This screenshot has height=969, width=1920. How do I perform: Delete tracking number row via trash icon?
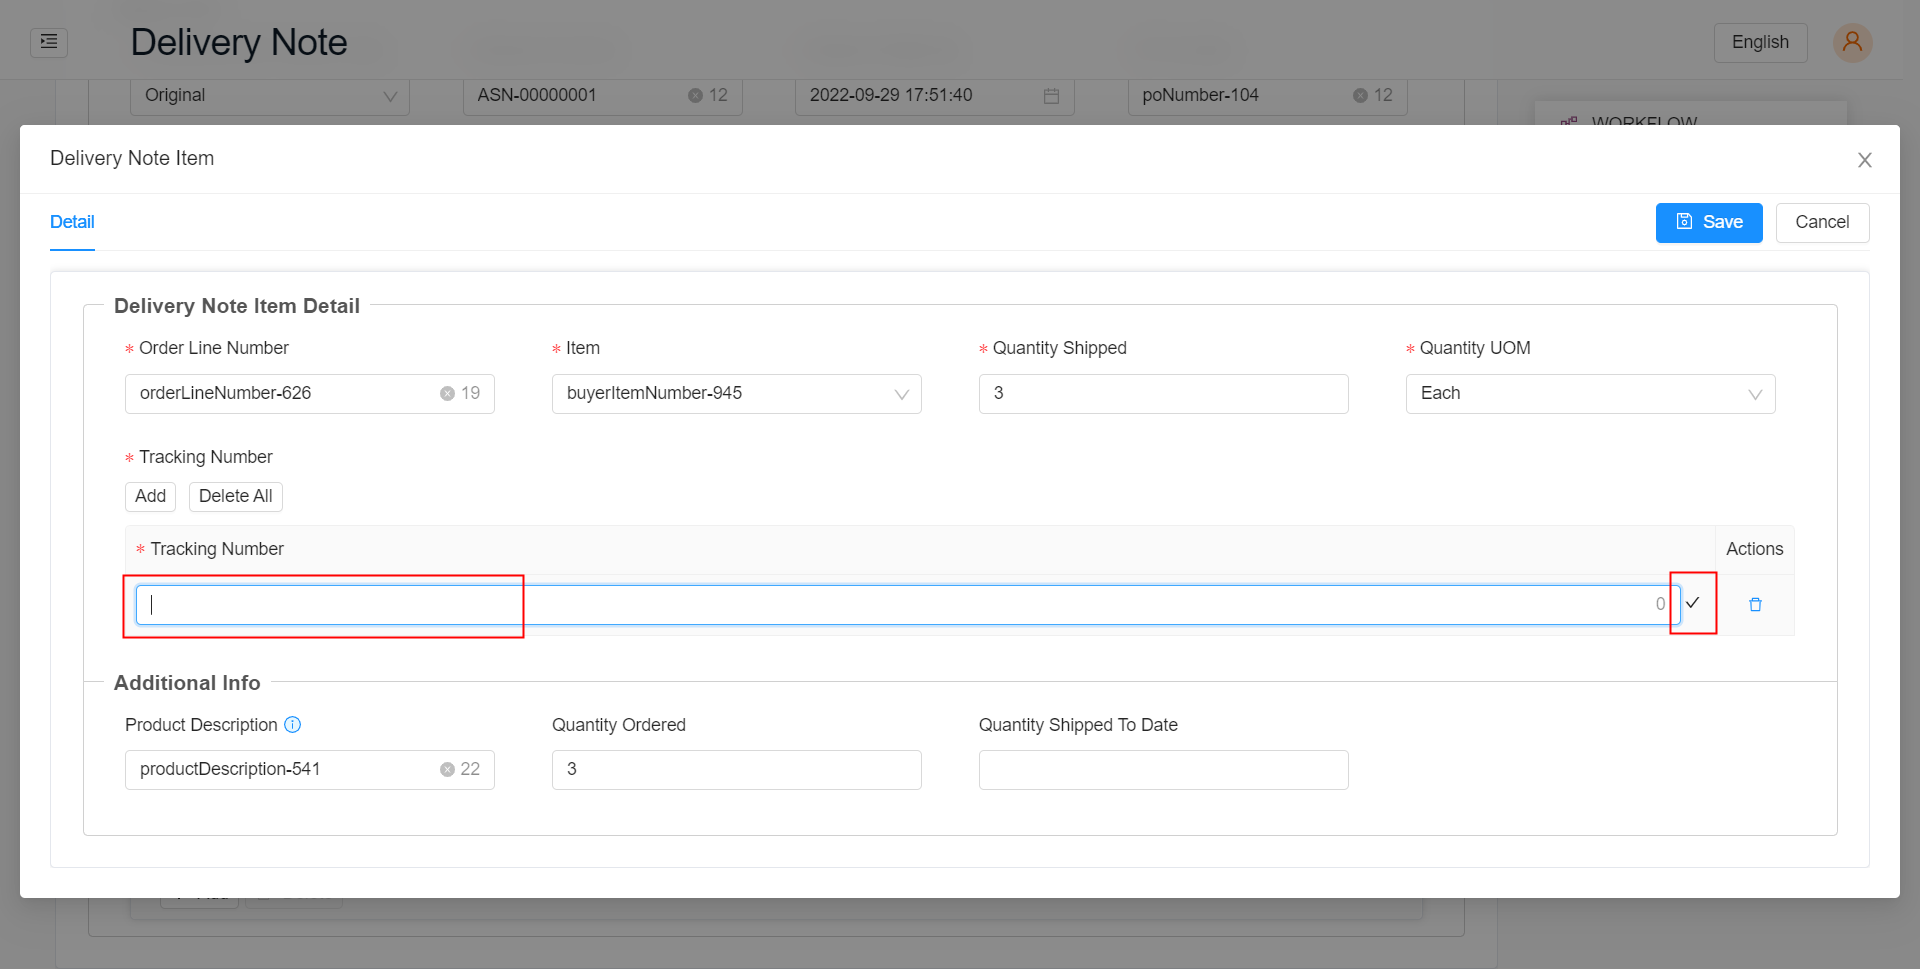click(1754, 604)
